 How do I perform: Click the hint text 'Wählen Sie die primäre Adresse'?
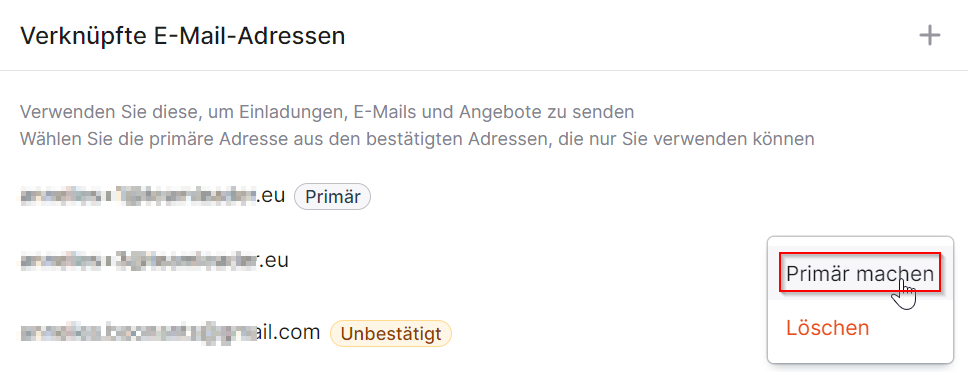417,139
